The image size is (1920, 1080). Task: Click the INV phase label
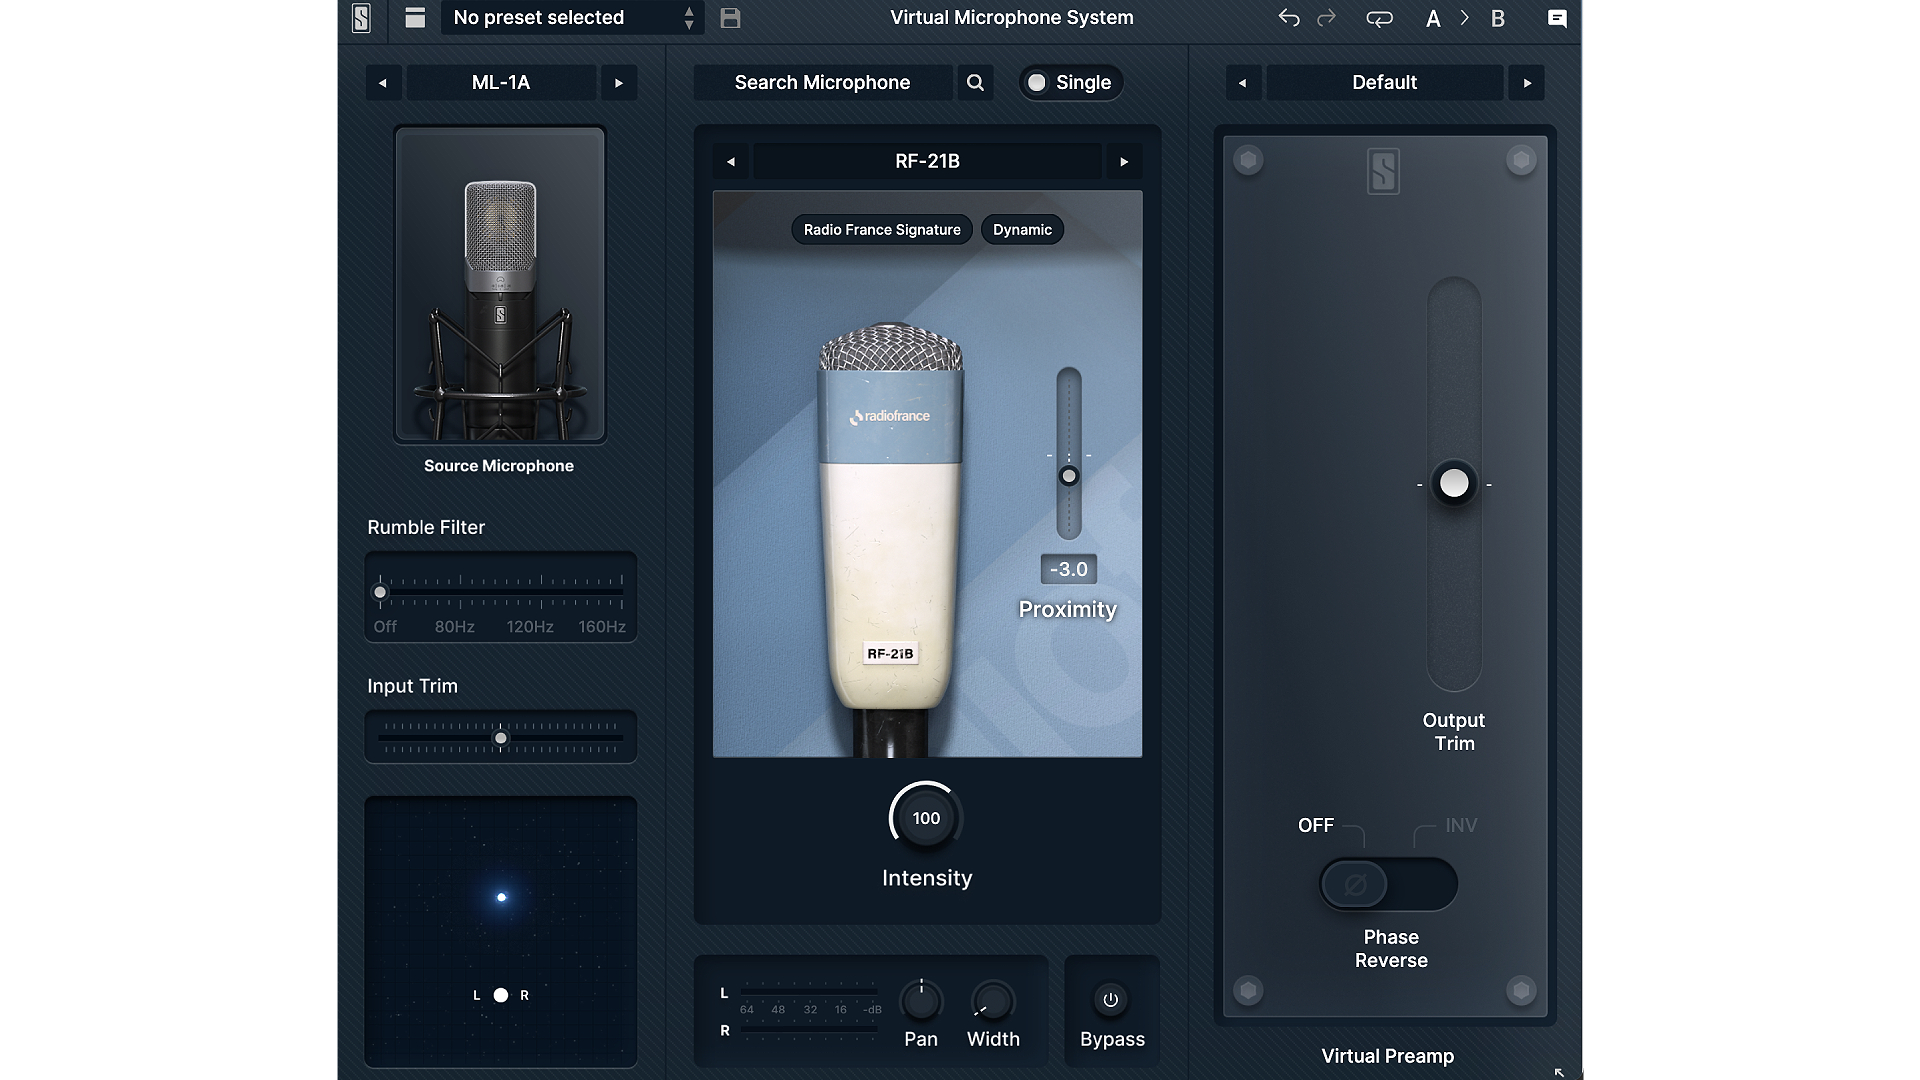tap(1461, 825)
